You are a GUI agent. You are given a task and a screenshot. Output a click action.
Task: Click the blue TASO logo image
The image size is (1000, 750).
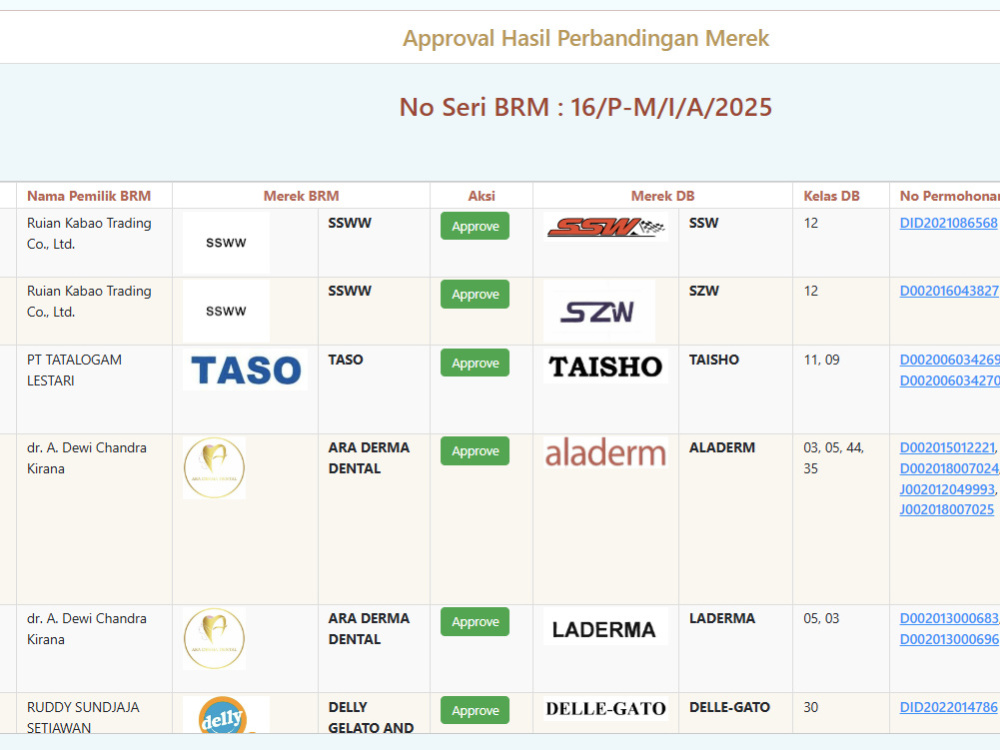[x=245, y=369]
